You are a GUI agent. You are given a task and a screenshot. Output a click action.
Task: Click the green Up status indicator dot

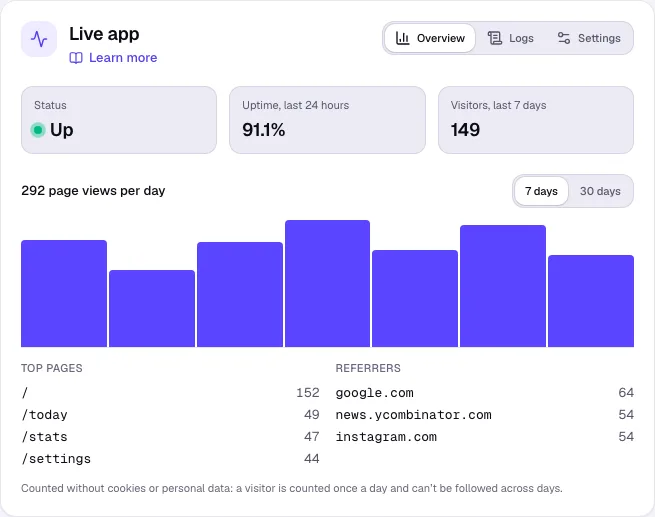pos(38,130)
